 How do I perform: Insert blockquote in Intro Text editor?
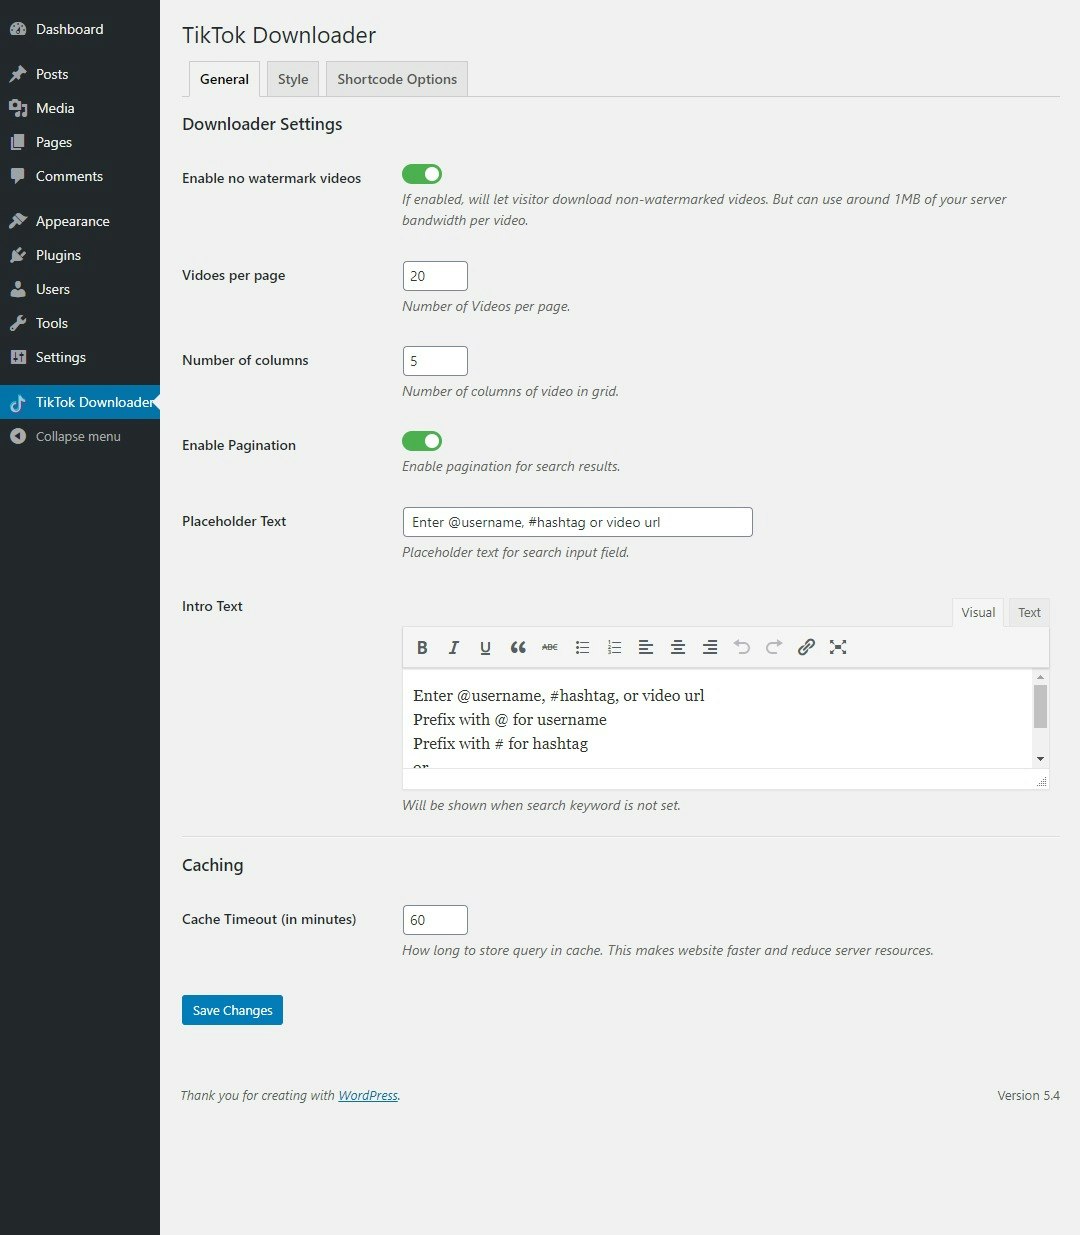pos(518,647)
